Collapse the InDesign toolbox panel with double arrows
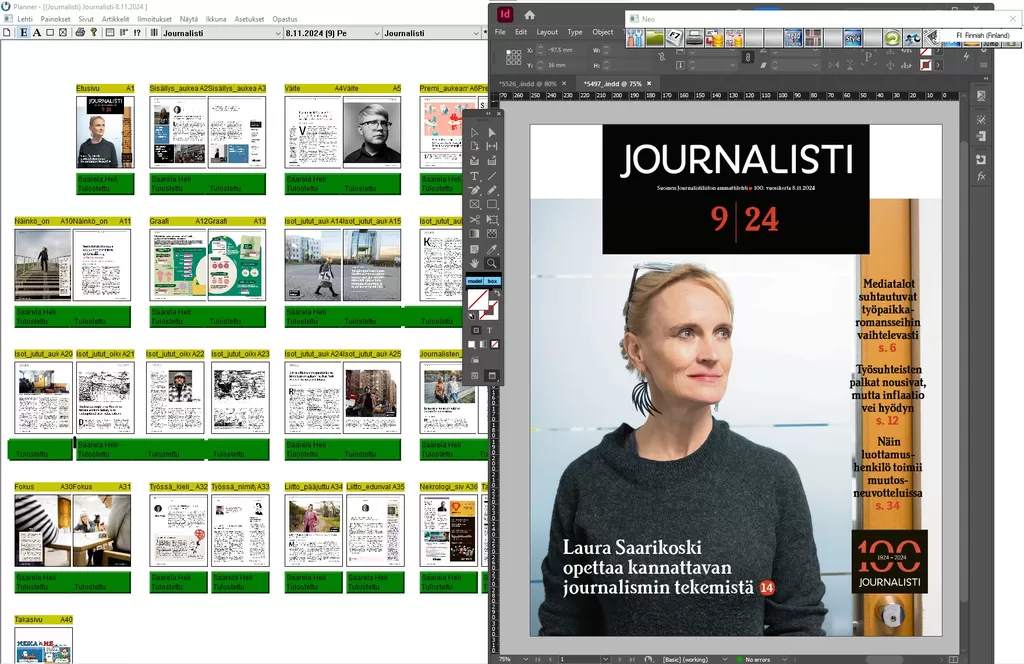Image resolution: width=1024 pixels, height=664 pixels. (x=488, y=114)
